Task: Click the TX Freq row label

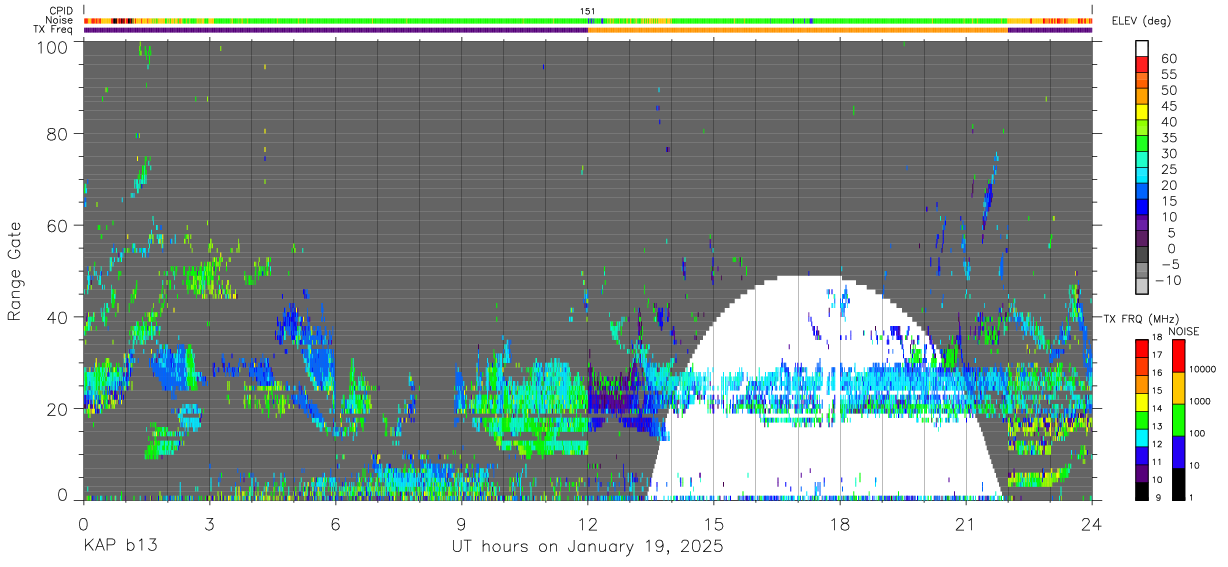Action: coord(54,30)
